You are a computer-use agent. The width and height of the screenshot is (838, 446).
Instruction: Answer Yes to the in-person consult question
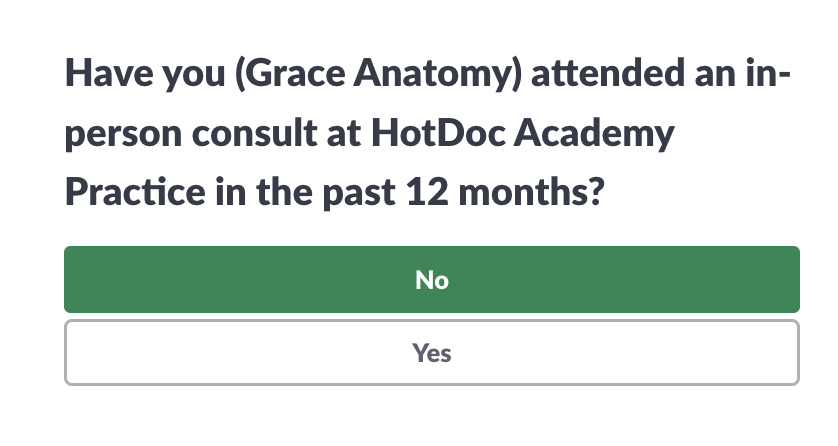[432, 353]
